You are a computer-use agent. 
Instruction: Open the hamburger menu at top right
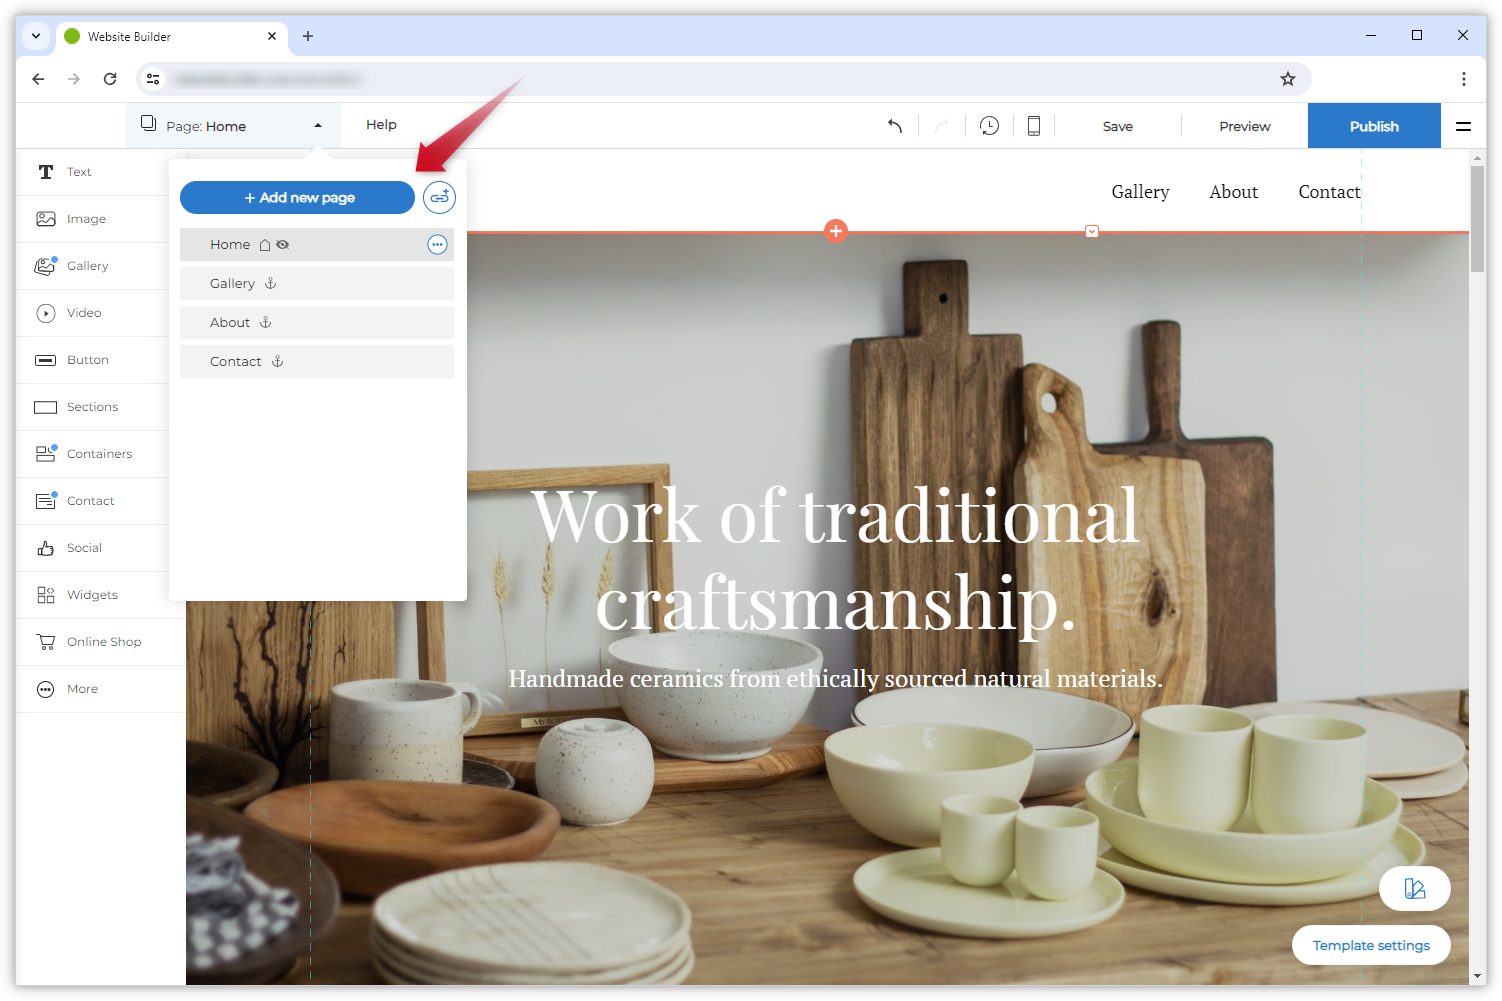point(1463,126)
